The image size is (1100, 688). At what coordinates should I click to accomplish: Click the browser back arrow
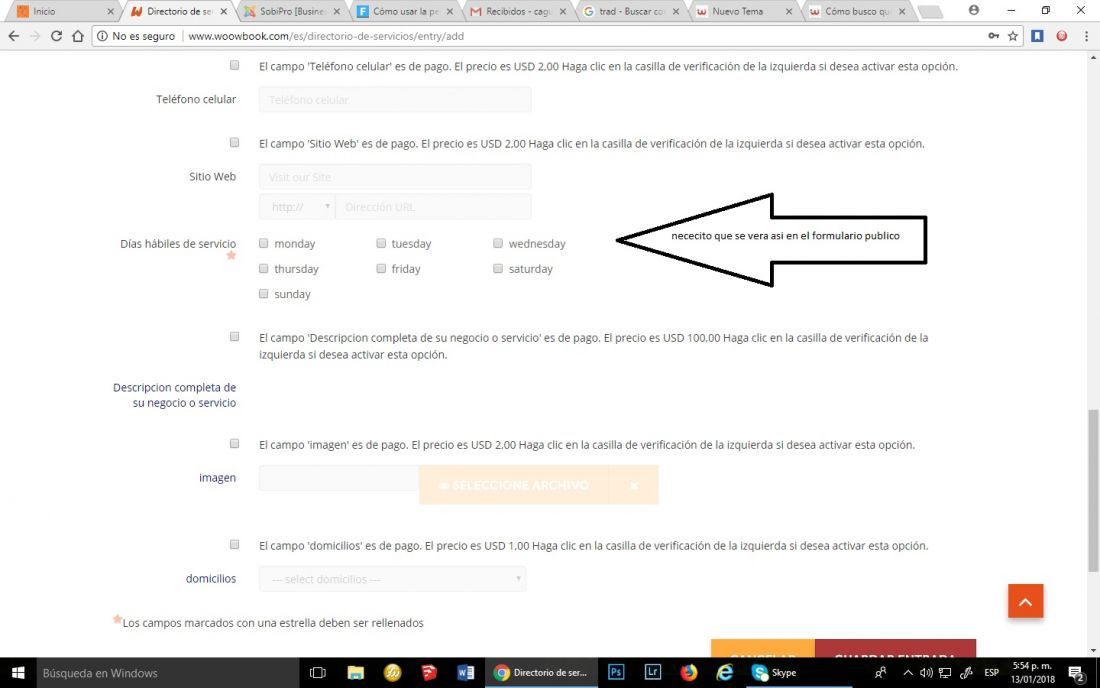(x=13, y=36)
